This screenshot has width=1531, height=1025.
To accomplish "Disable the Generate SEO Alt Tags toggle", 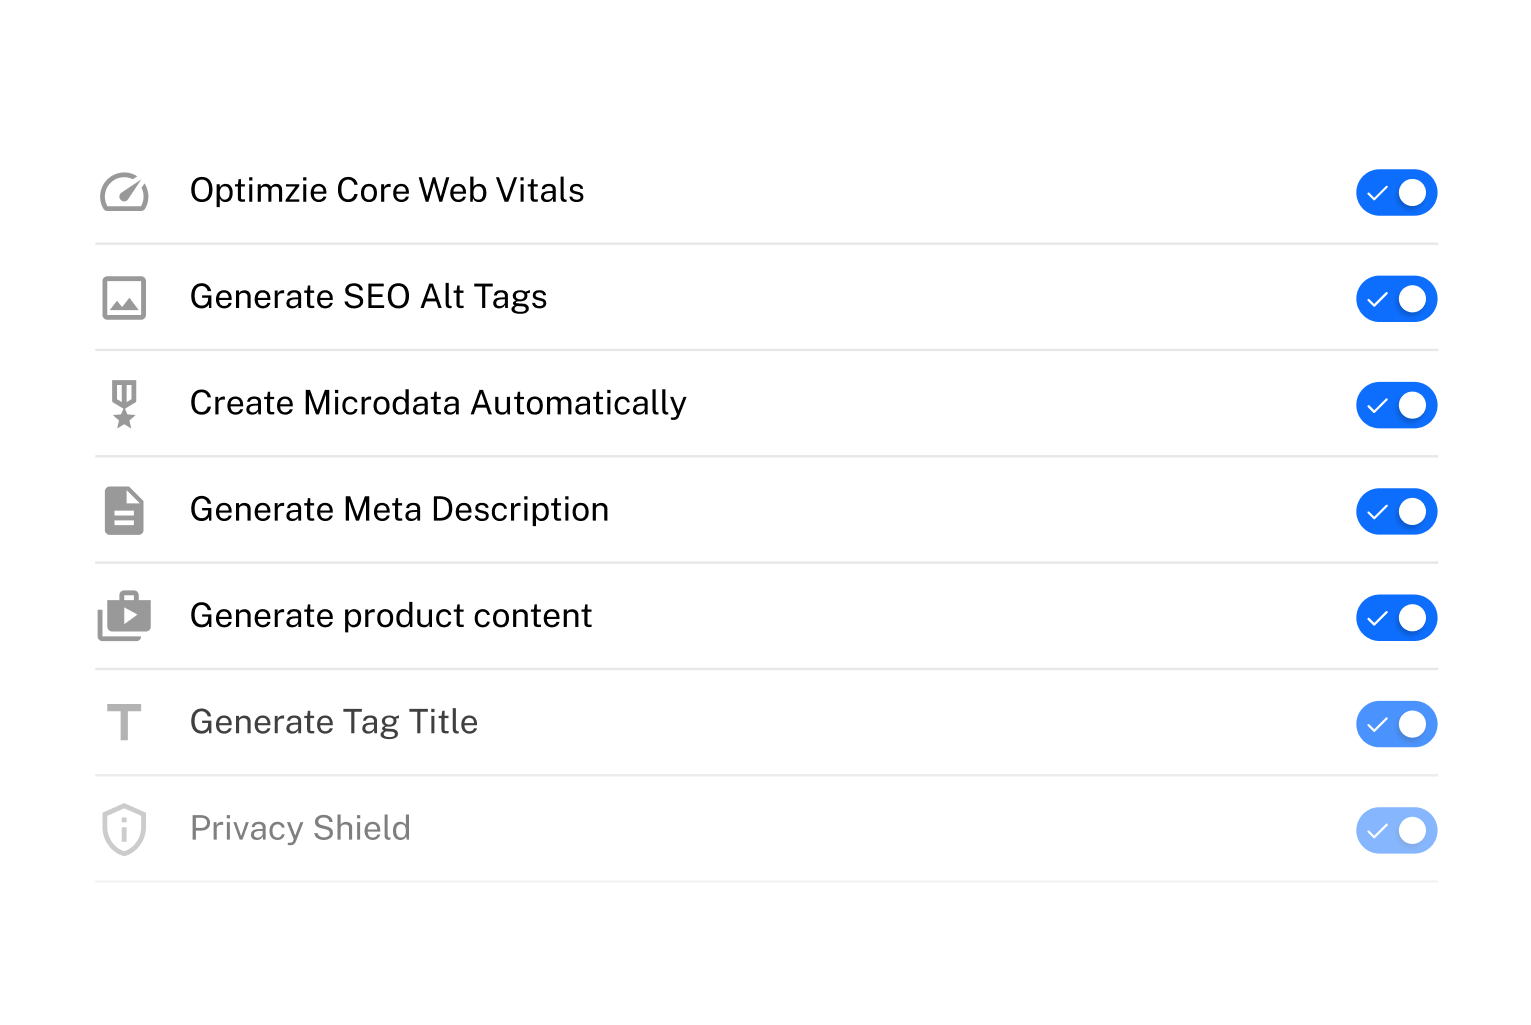I will point(1396,298).
